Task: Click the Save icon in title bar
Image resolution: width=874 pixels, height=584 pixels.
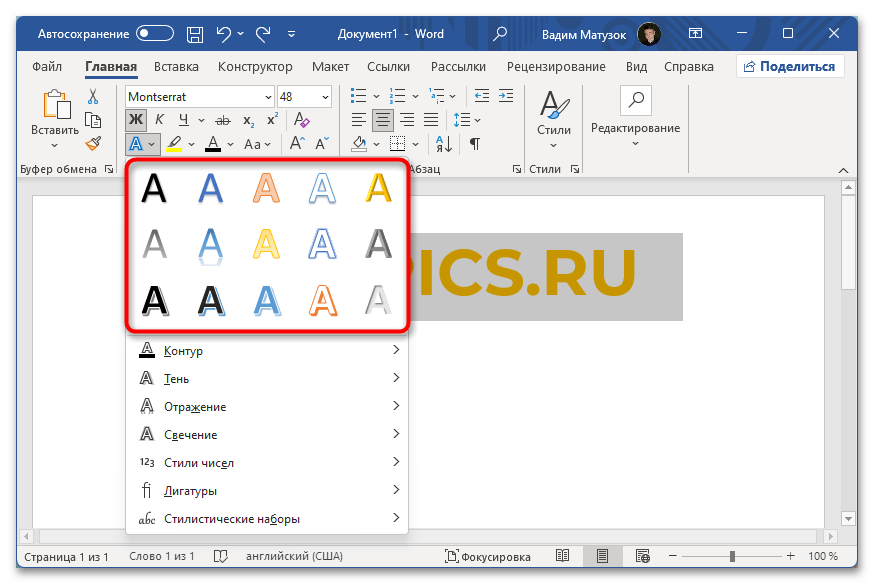Action: pyautogui.click(x=196, y=34)
